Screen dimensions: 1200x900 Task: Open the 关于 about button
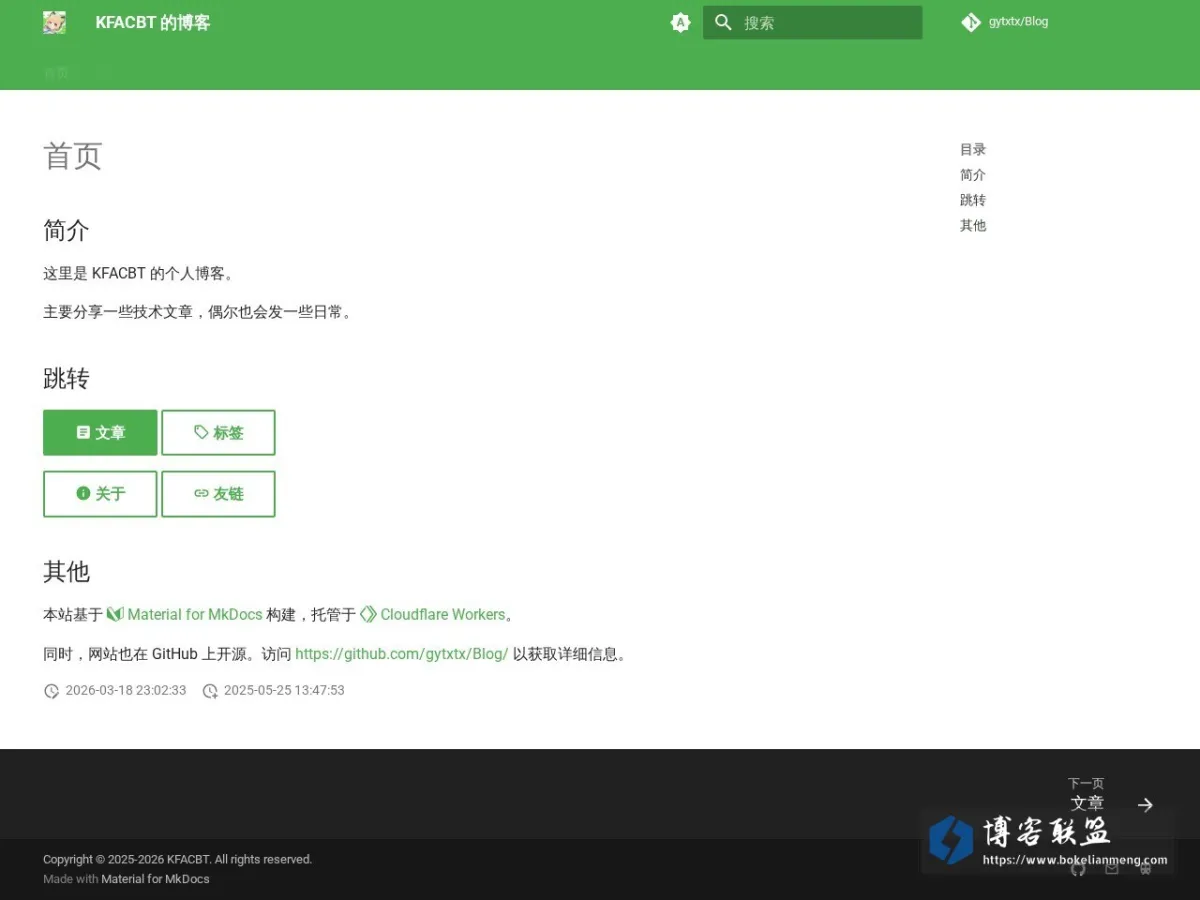tap(100, 493)
